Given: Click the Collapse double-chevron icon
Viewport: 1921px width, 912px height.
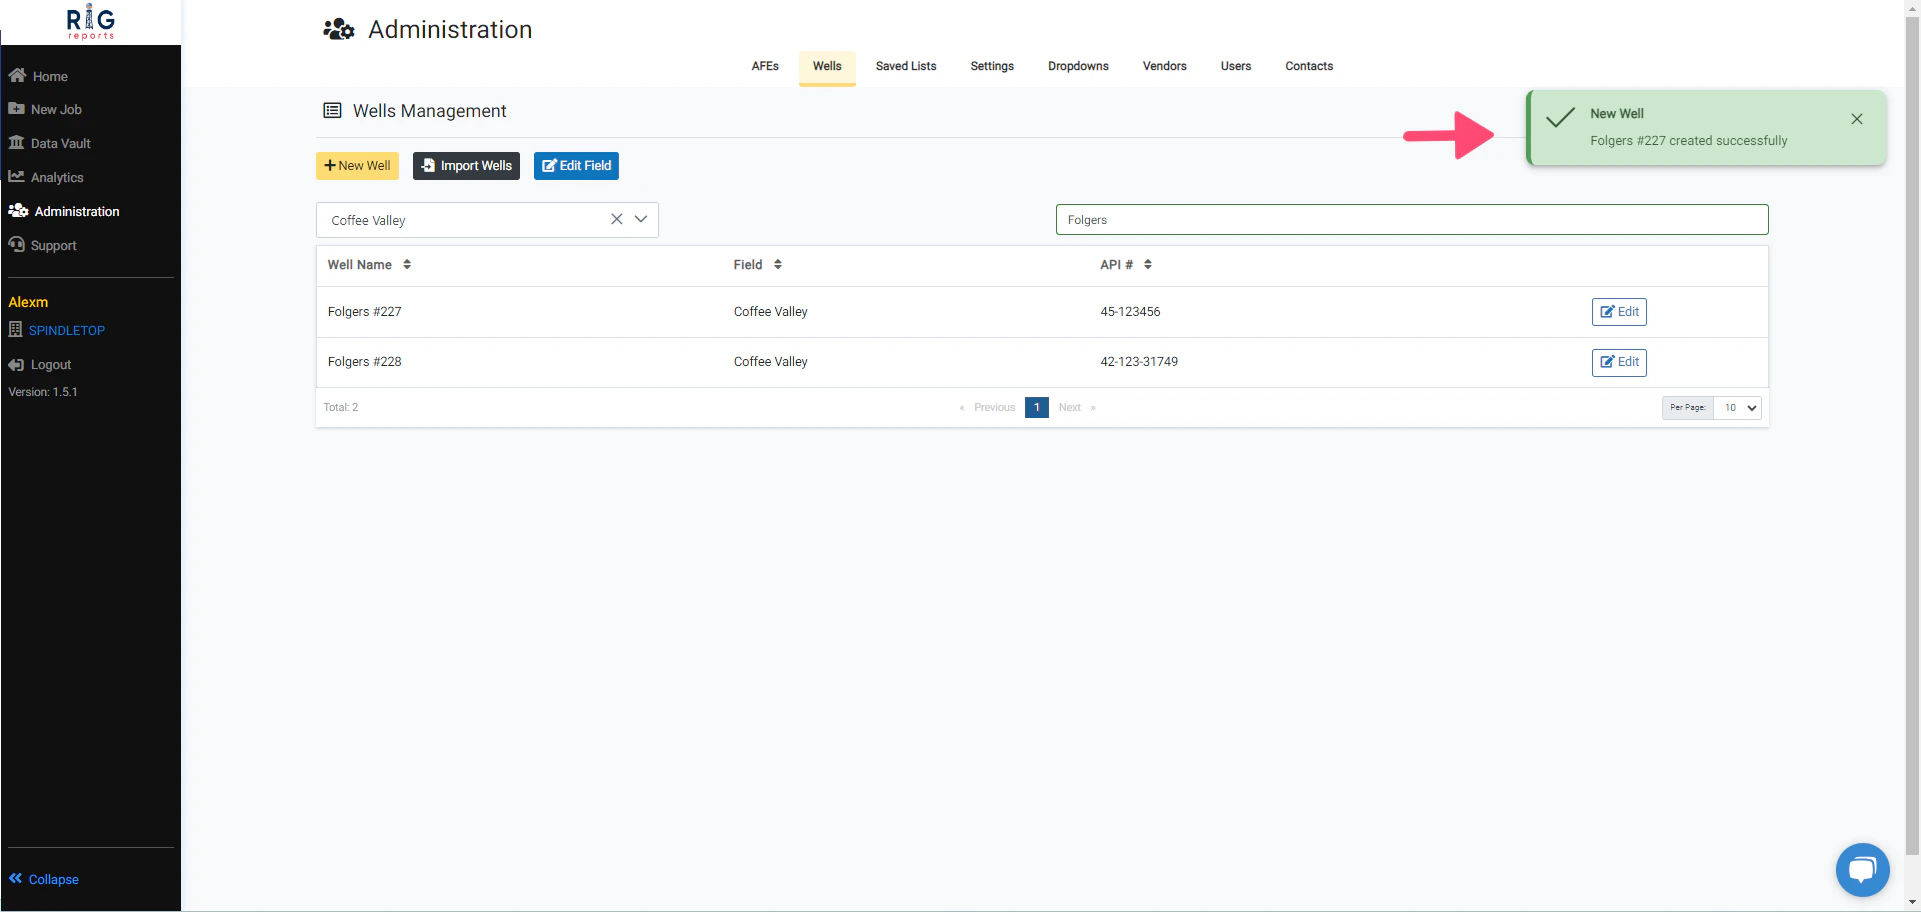Looking at the screenshot, I should [x=15, y=879].
